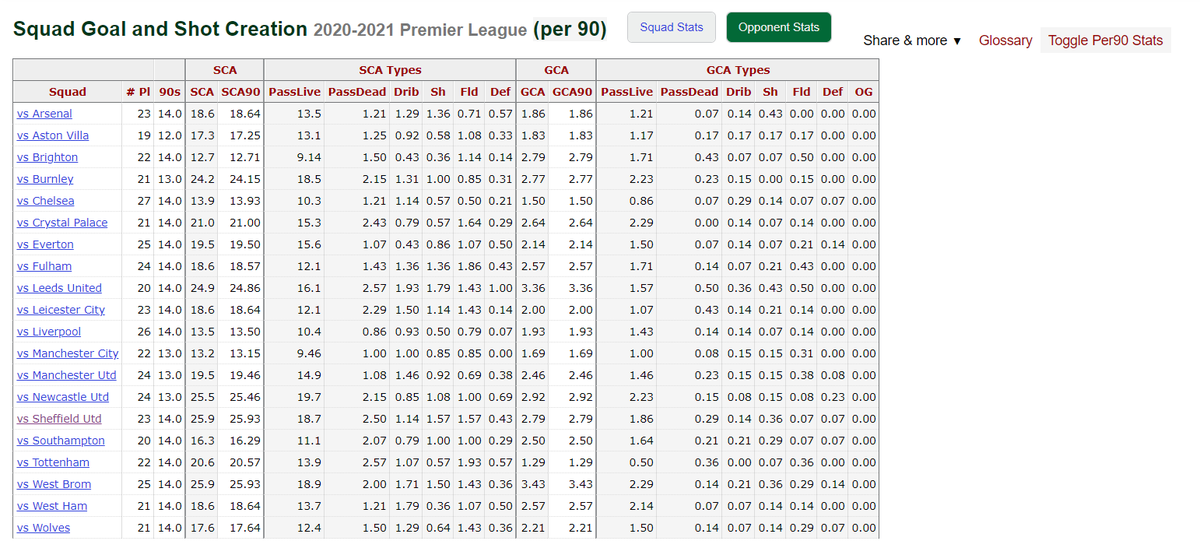Open the vs Chelsea link

[x=45, y=201]
